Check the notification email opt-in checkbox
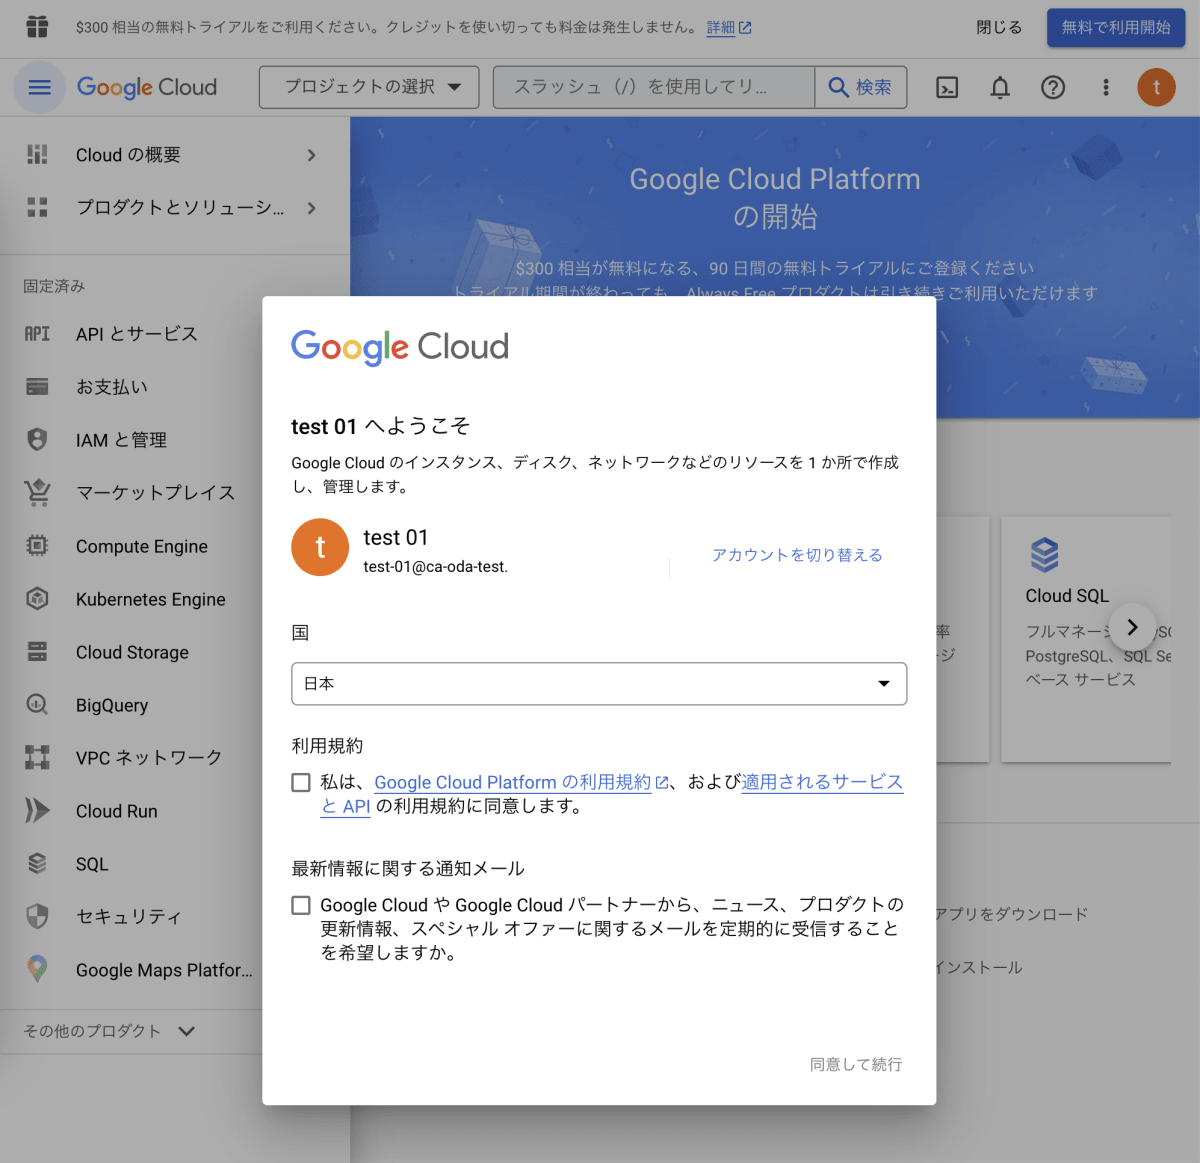Image resolution: width=1200 pixels, height=1163 pixels. pyautogui.click(x=301, y=905)
